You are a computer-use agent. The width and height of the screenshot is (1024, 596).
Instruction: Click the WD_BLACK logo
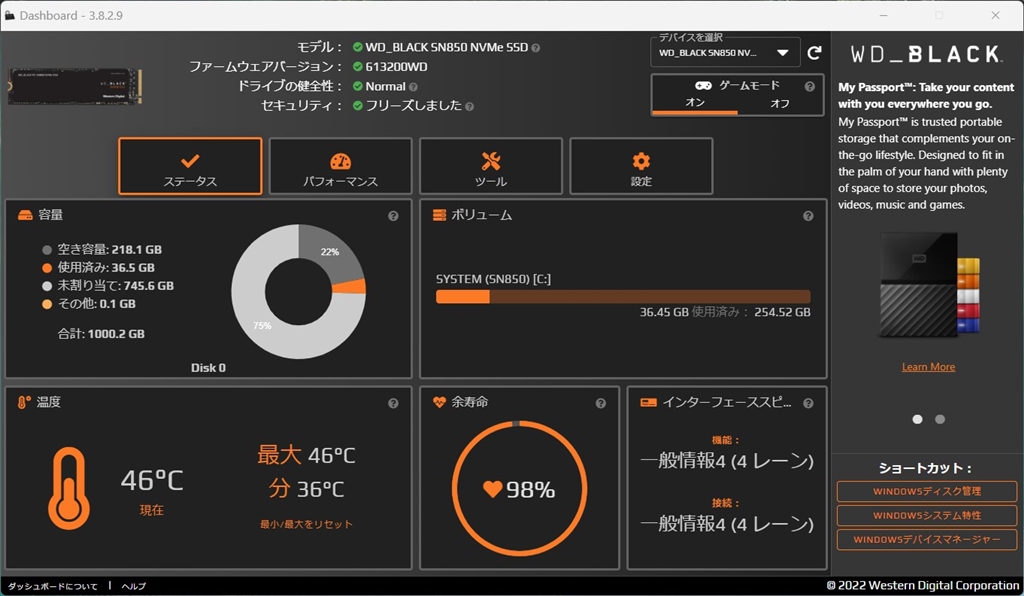[x=926, y=54]
